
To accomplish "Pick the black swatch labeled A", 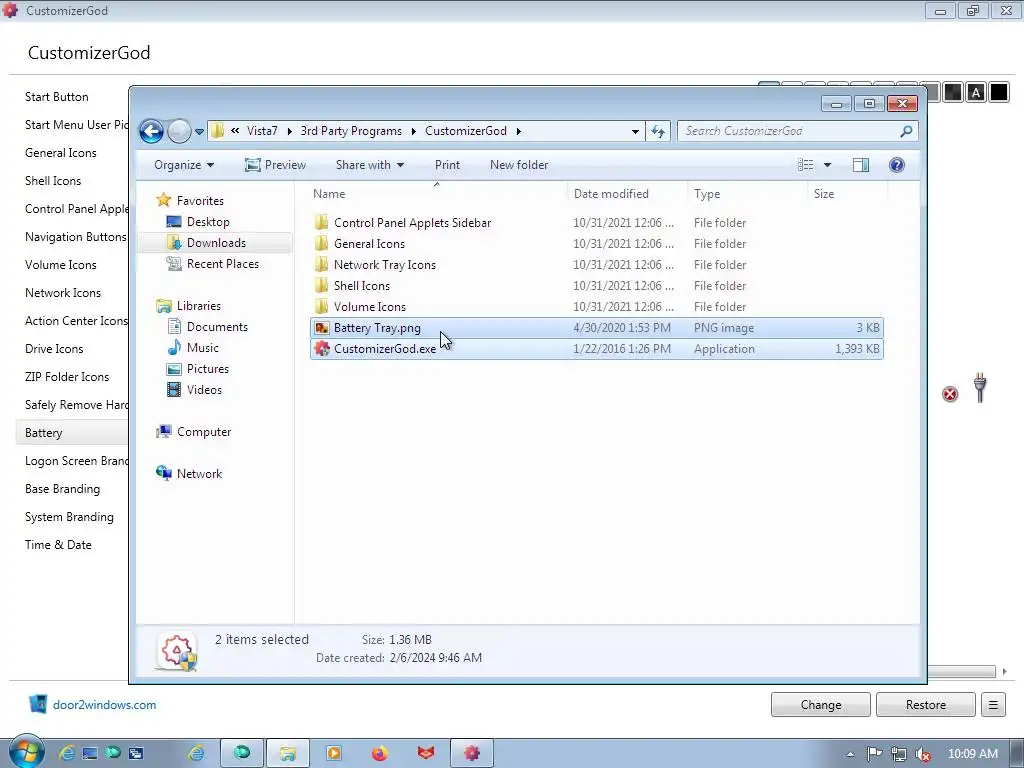I will click(976, 93).
